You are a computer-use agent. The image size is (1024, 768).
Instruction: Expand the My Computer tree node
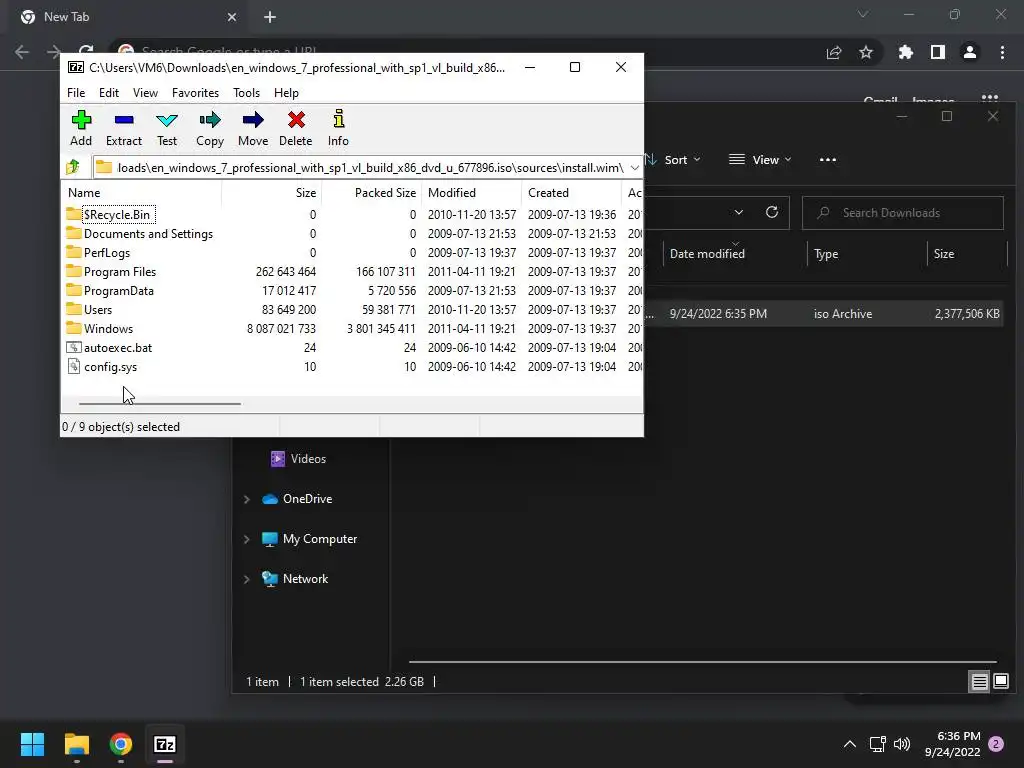pos(247,539)
